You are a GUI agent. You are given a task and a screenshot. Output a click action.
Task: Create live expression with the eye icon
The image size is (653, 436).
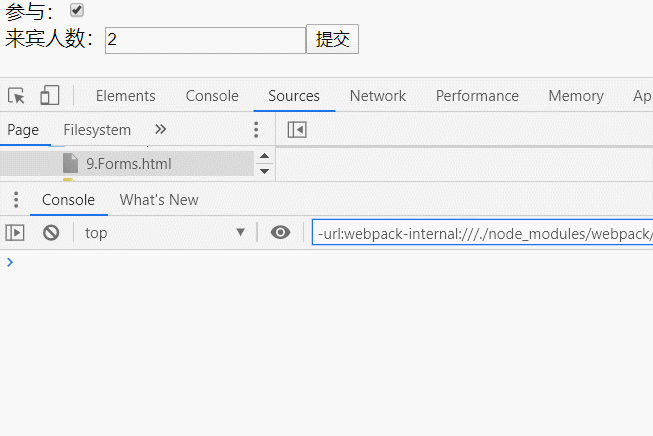280,232
